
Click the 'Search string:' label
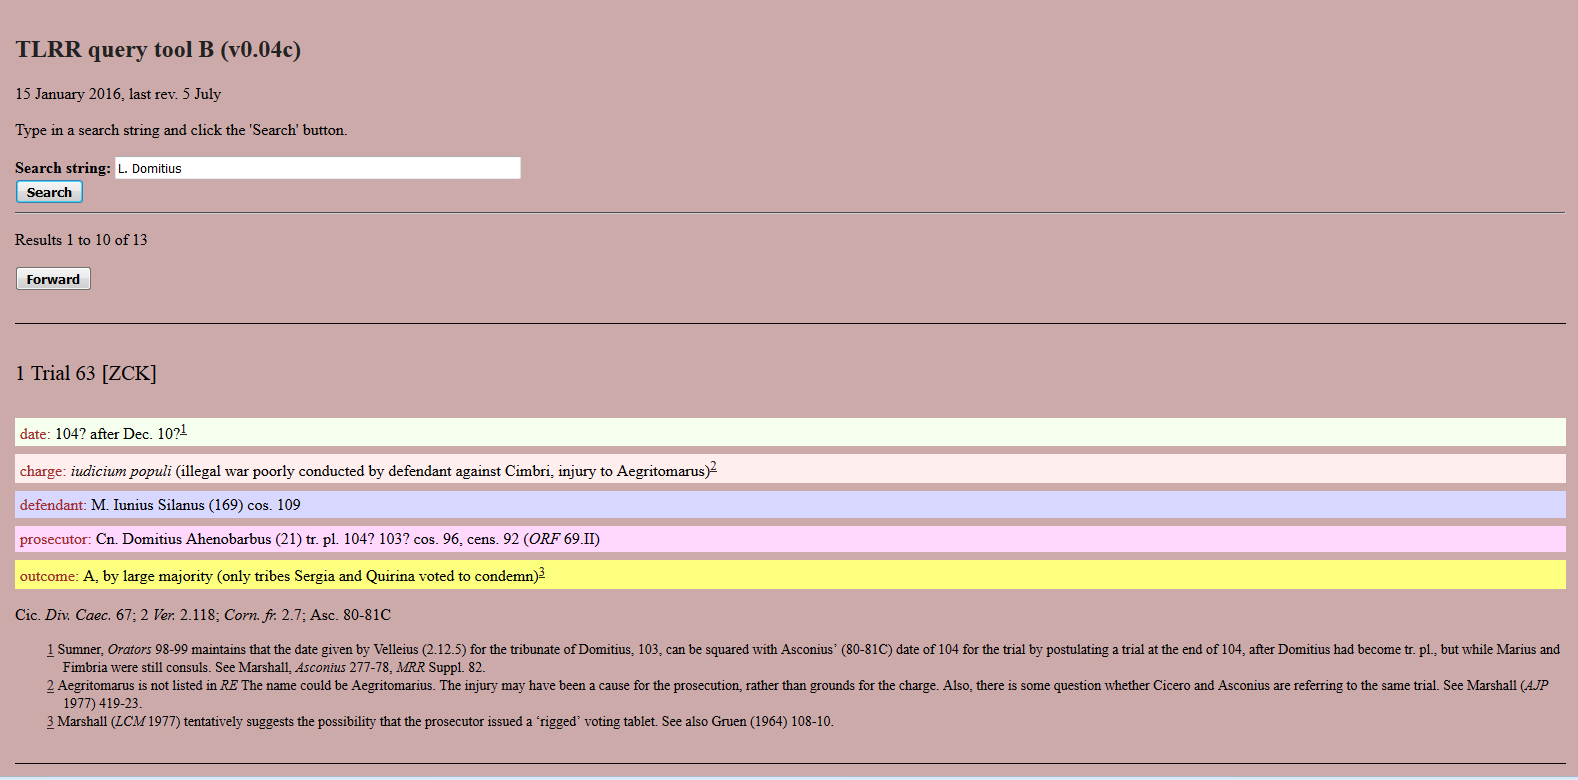(x=63, y=168)
